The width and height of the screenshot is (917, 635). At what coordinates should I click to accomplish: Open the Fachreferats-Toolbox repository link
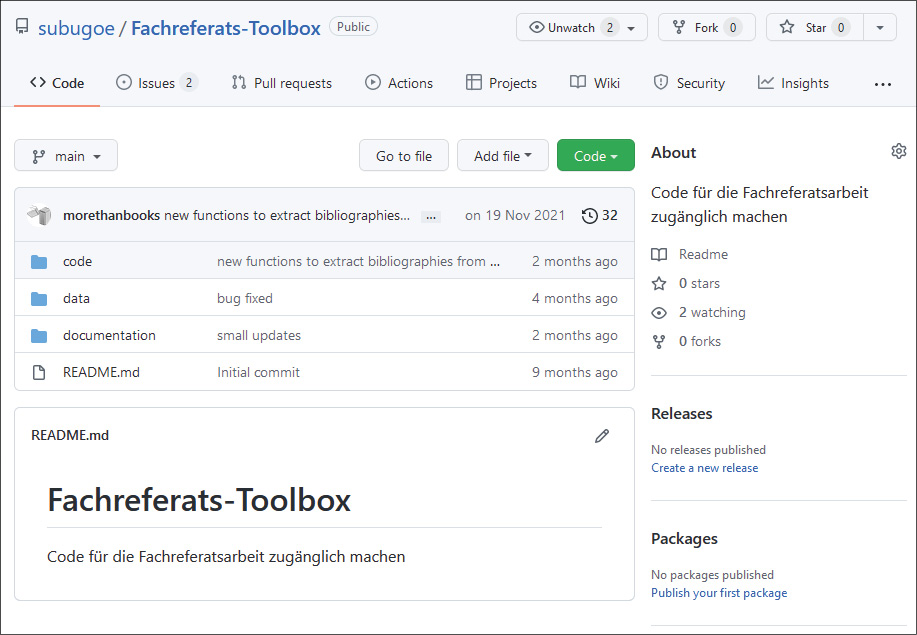(x=226, y=28)
